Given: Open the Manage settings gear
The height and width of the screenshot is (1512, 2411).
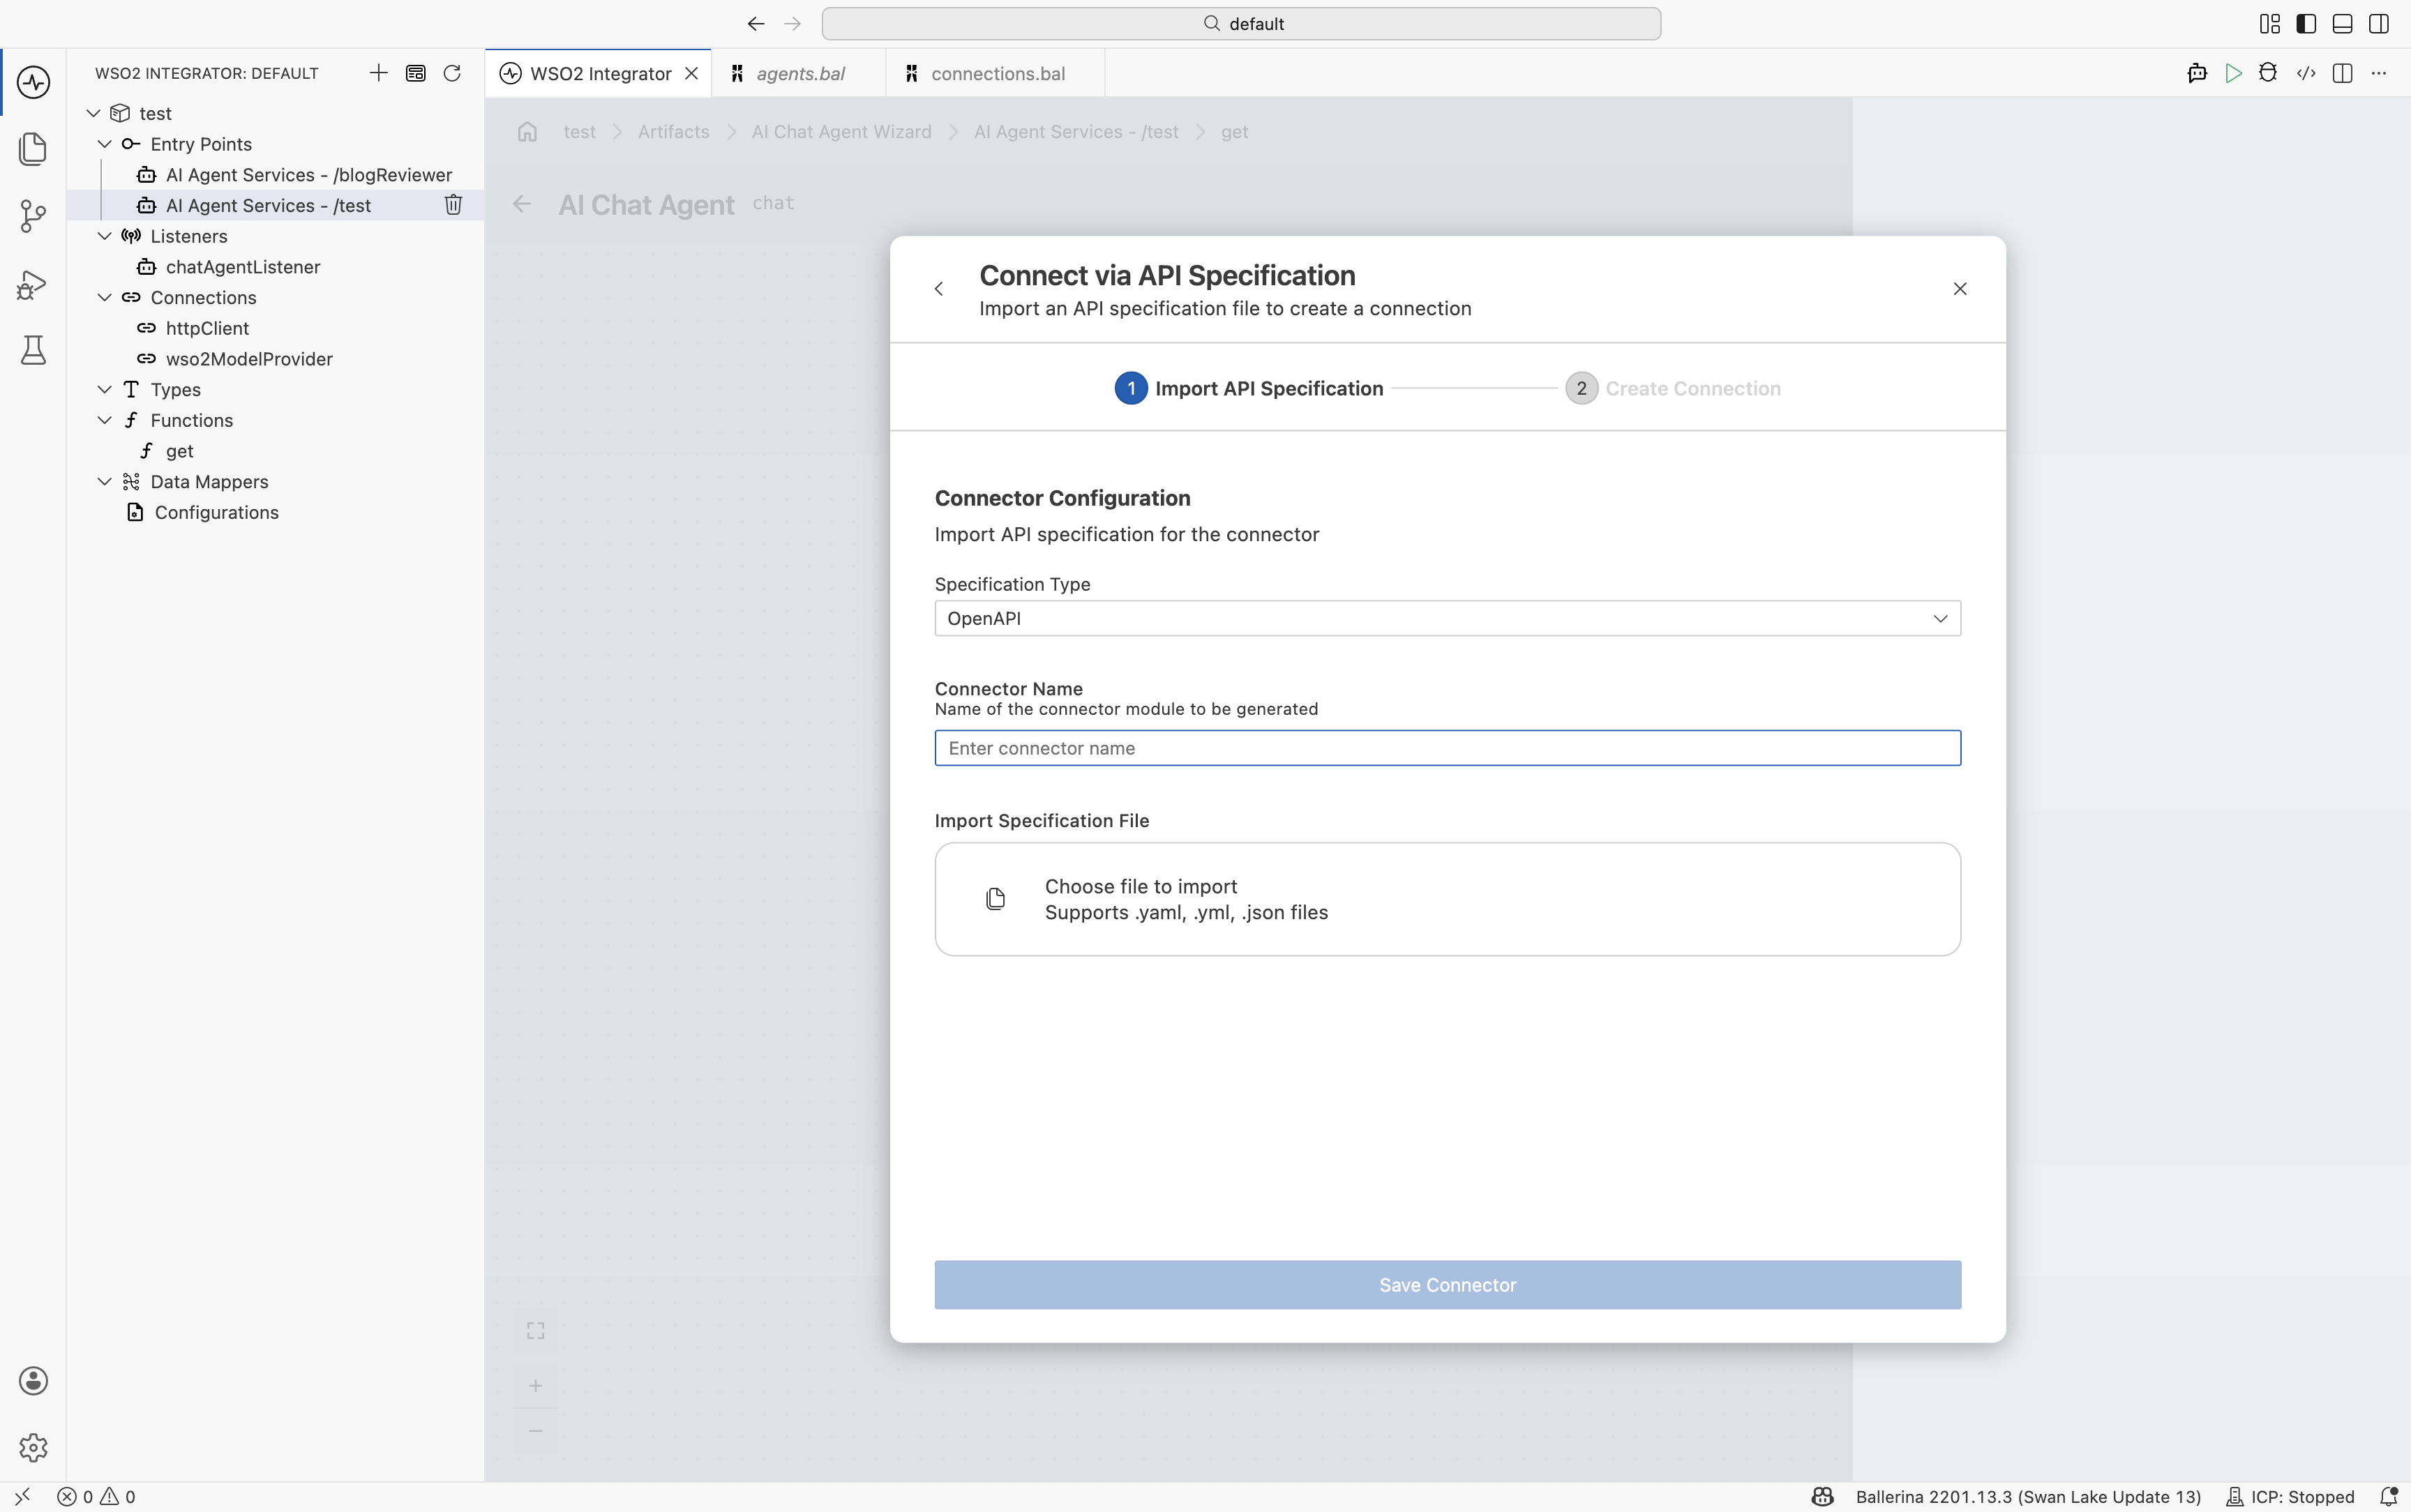Looking at the screenshot, I should pyautogui.click(x=33, y=1447).
